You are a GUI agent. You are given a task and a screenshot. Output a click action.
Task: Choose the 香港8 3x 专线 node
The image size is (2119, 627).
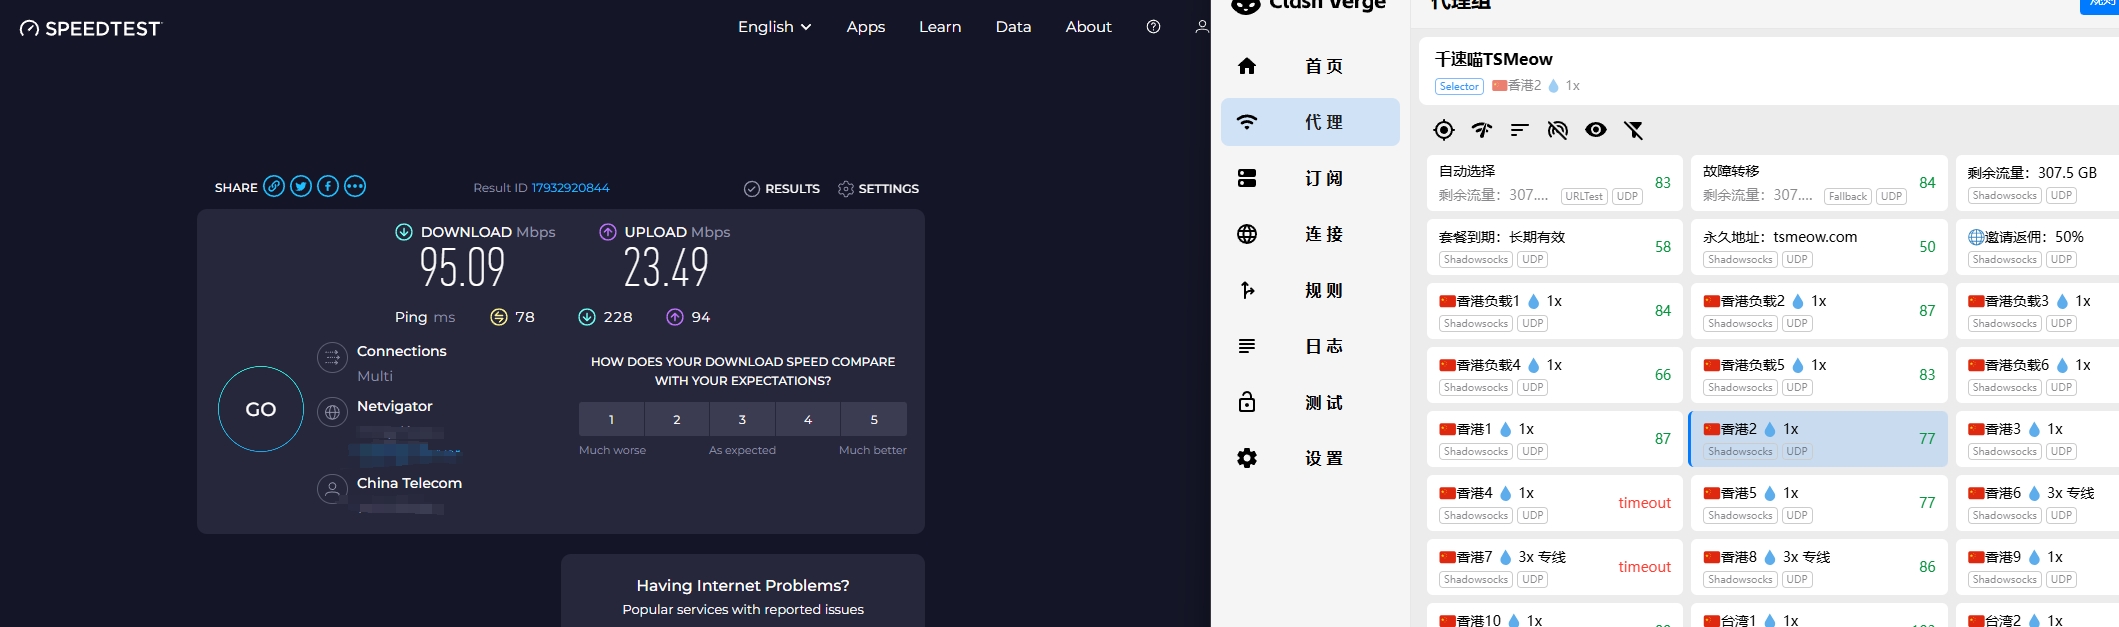point(1819,567)
